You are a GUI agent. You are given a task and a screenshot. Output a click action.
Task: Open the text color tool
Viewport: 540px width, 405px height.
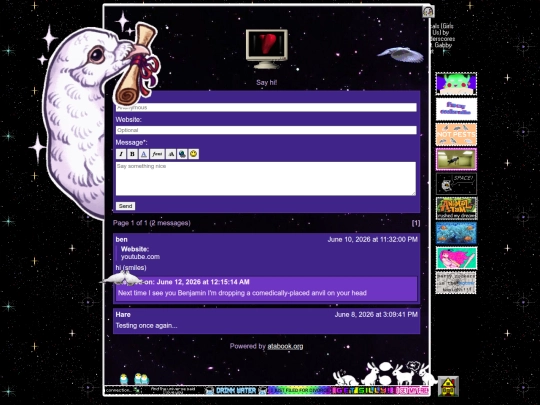[144, 154]
